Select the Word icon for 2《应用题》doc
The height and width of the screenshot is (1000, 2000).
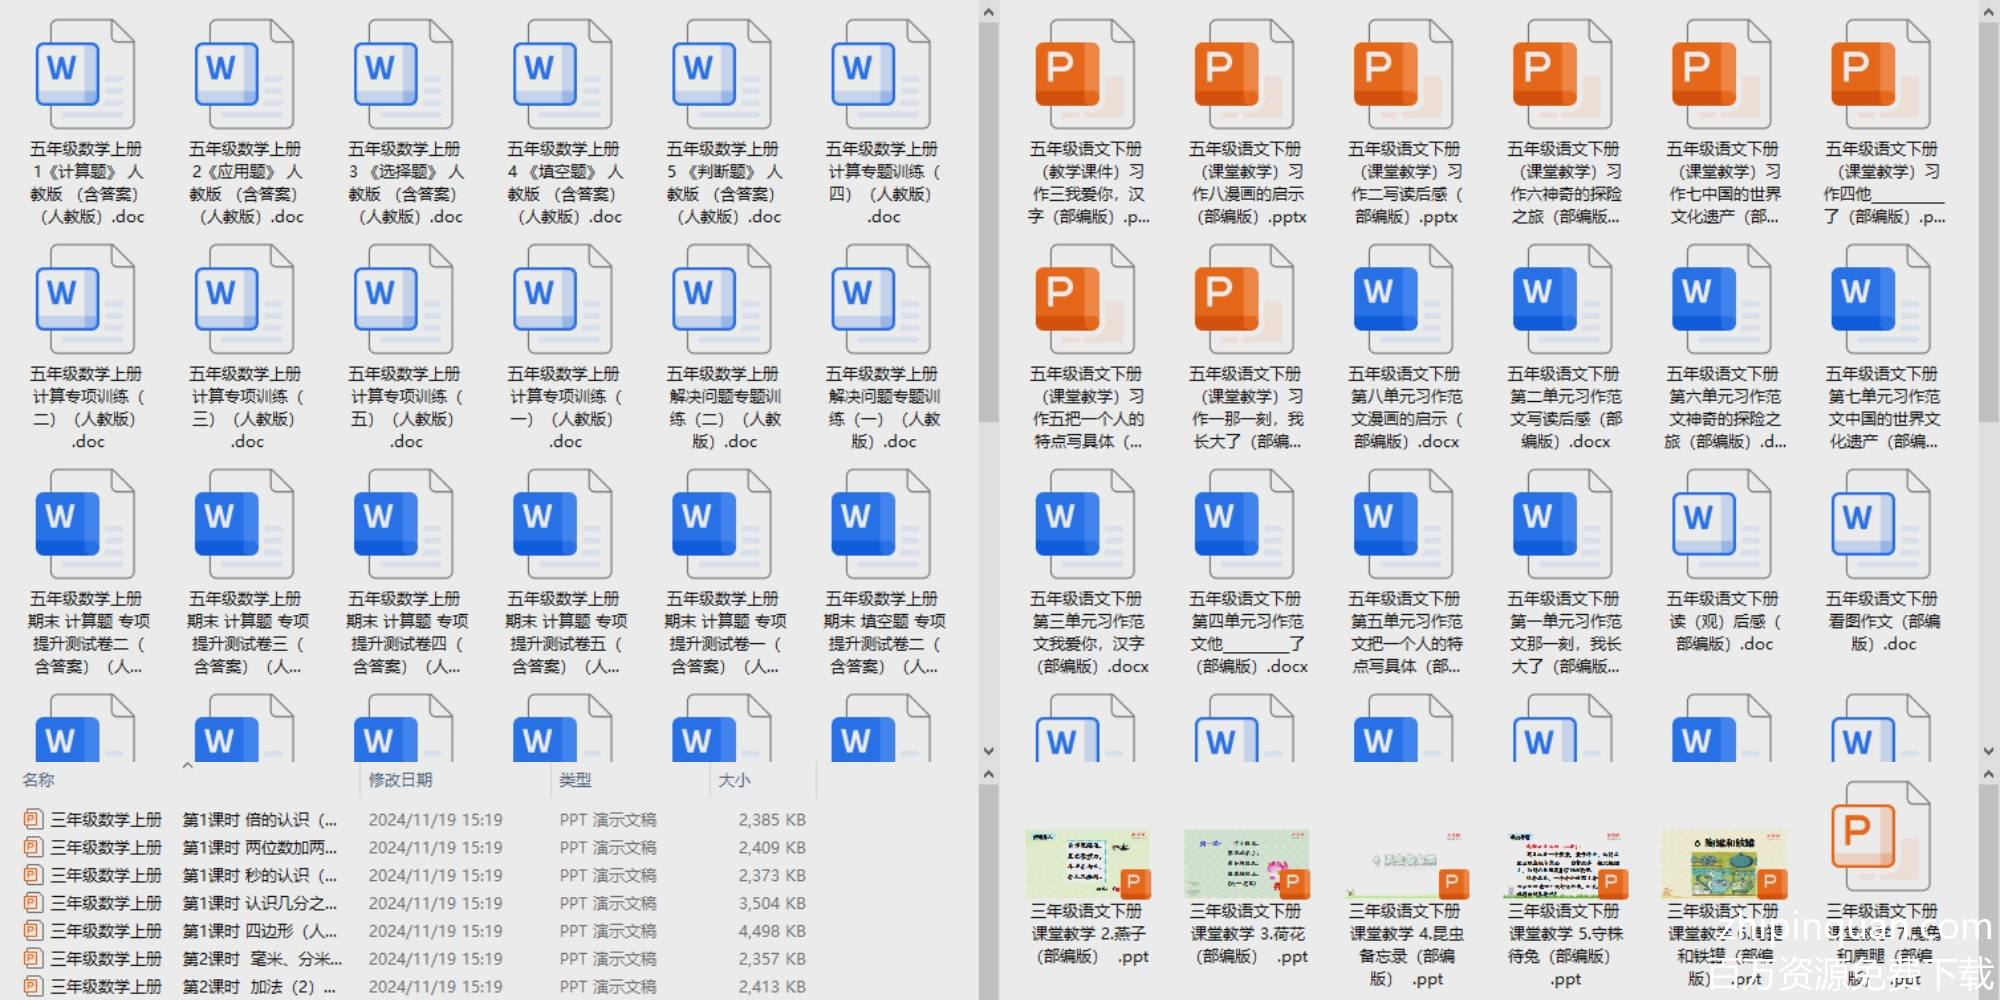pos(244,75)
